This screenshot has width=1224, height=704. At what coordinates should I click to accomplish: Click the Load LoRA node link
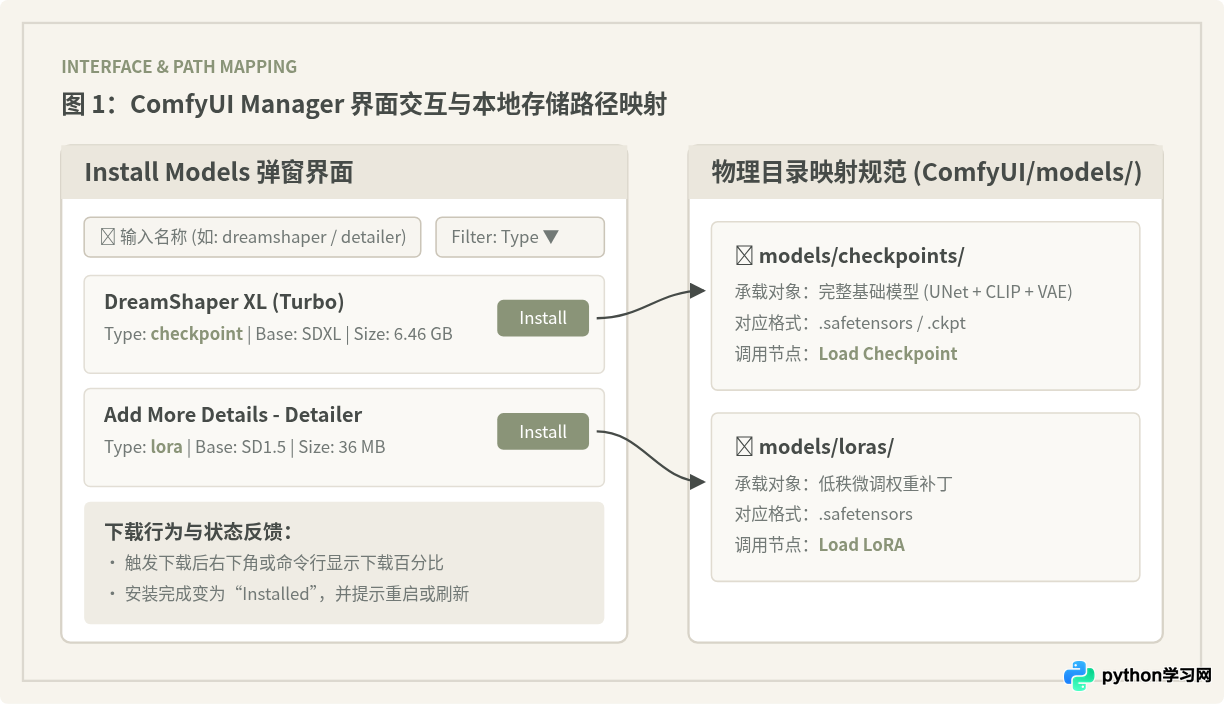tap(861, 545)
